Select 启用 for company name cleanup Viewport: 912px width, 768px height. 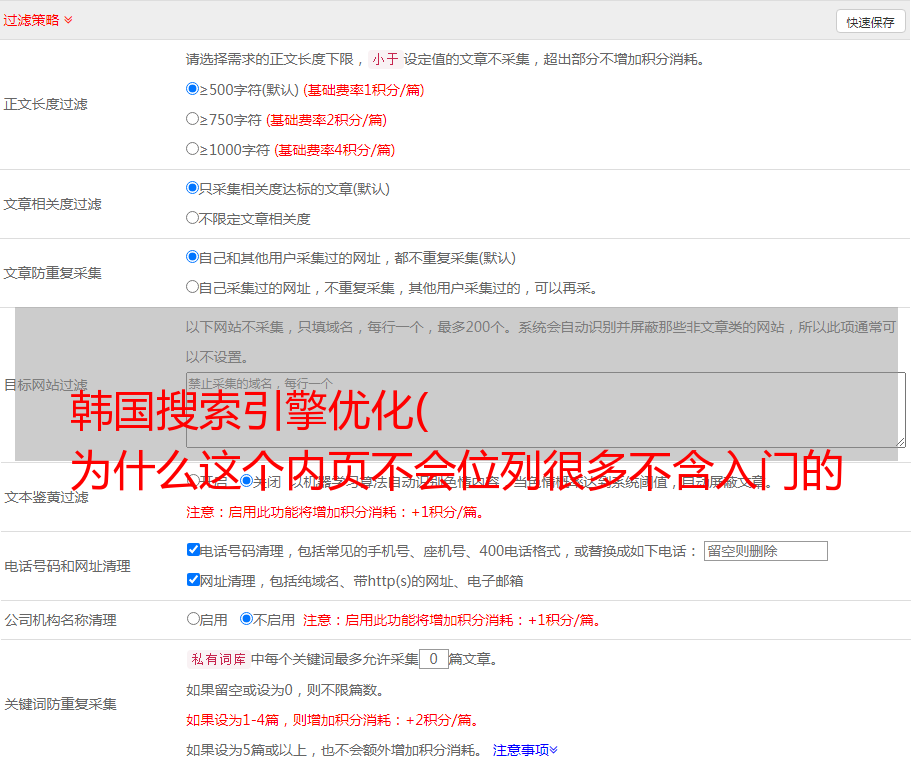193,618
